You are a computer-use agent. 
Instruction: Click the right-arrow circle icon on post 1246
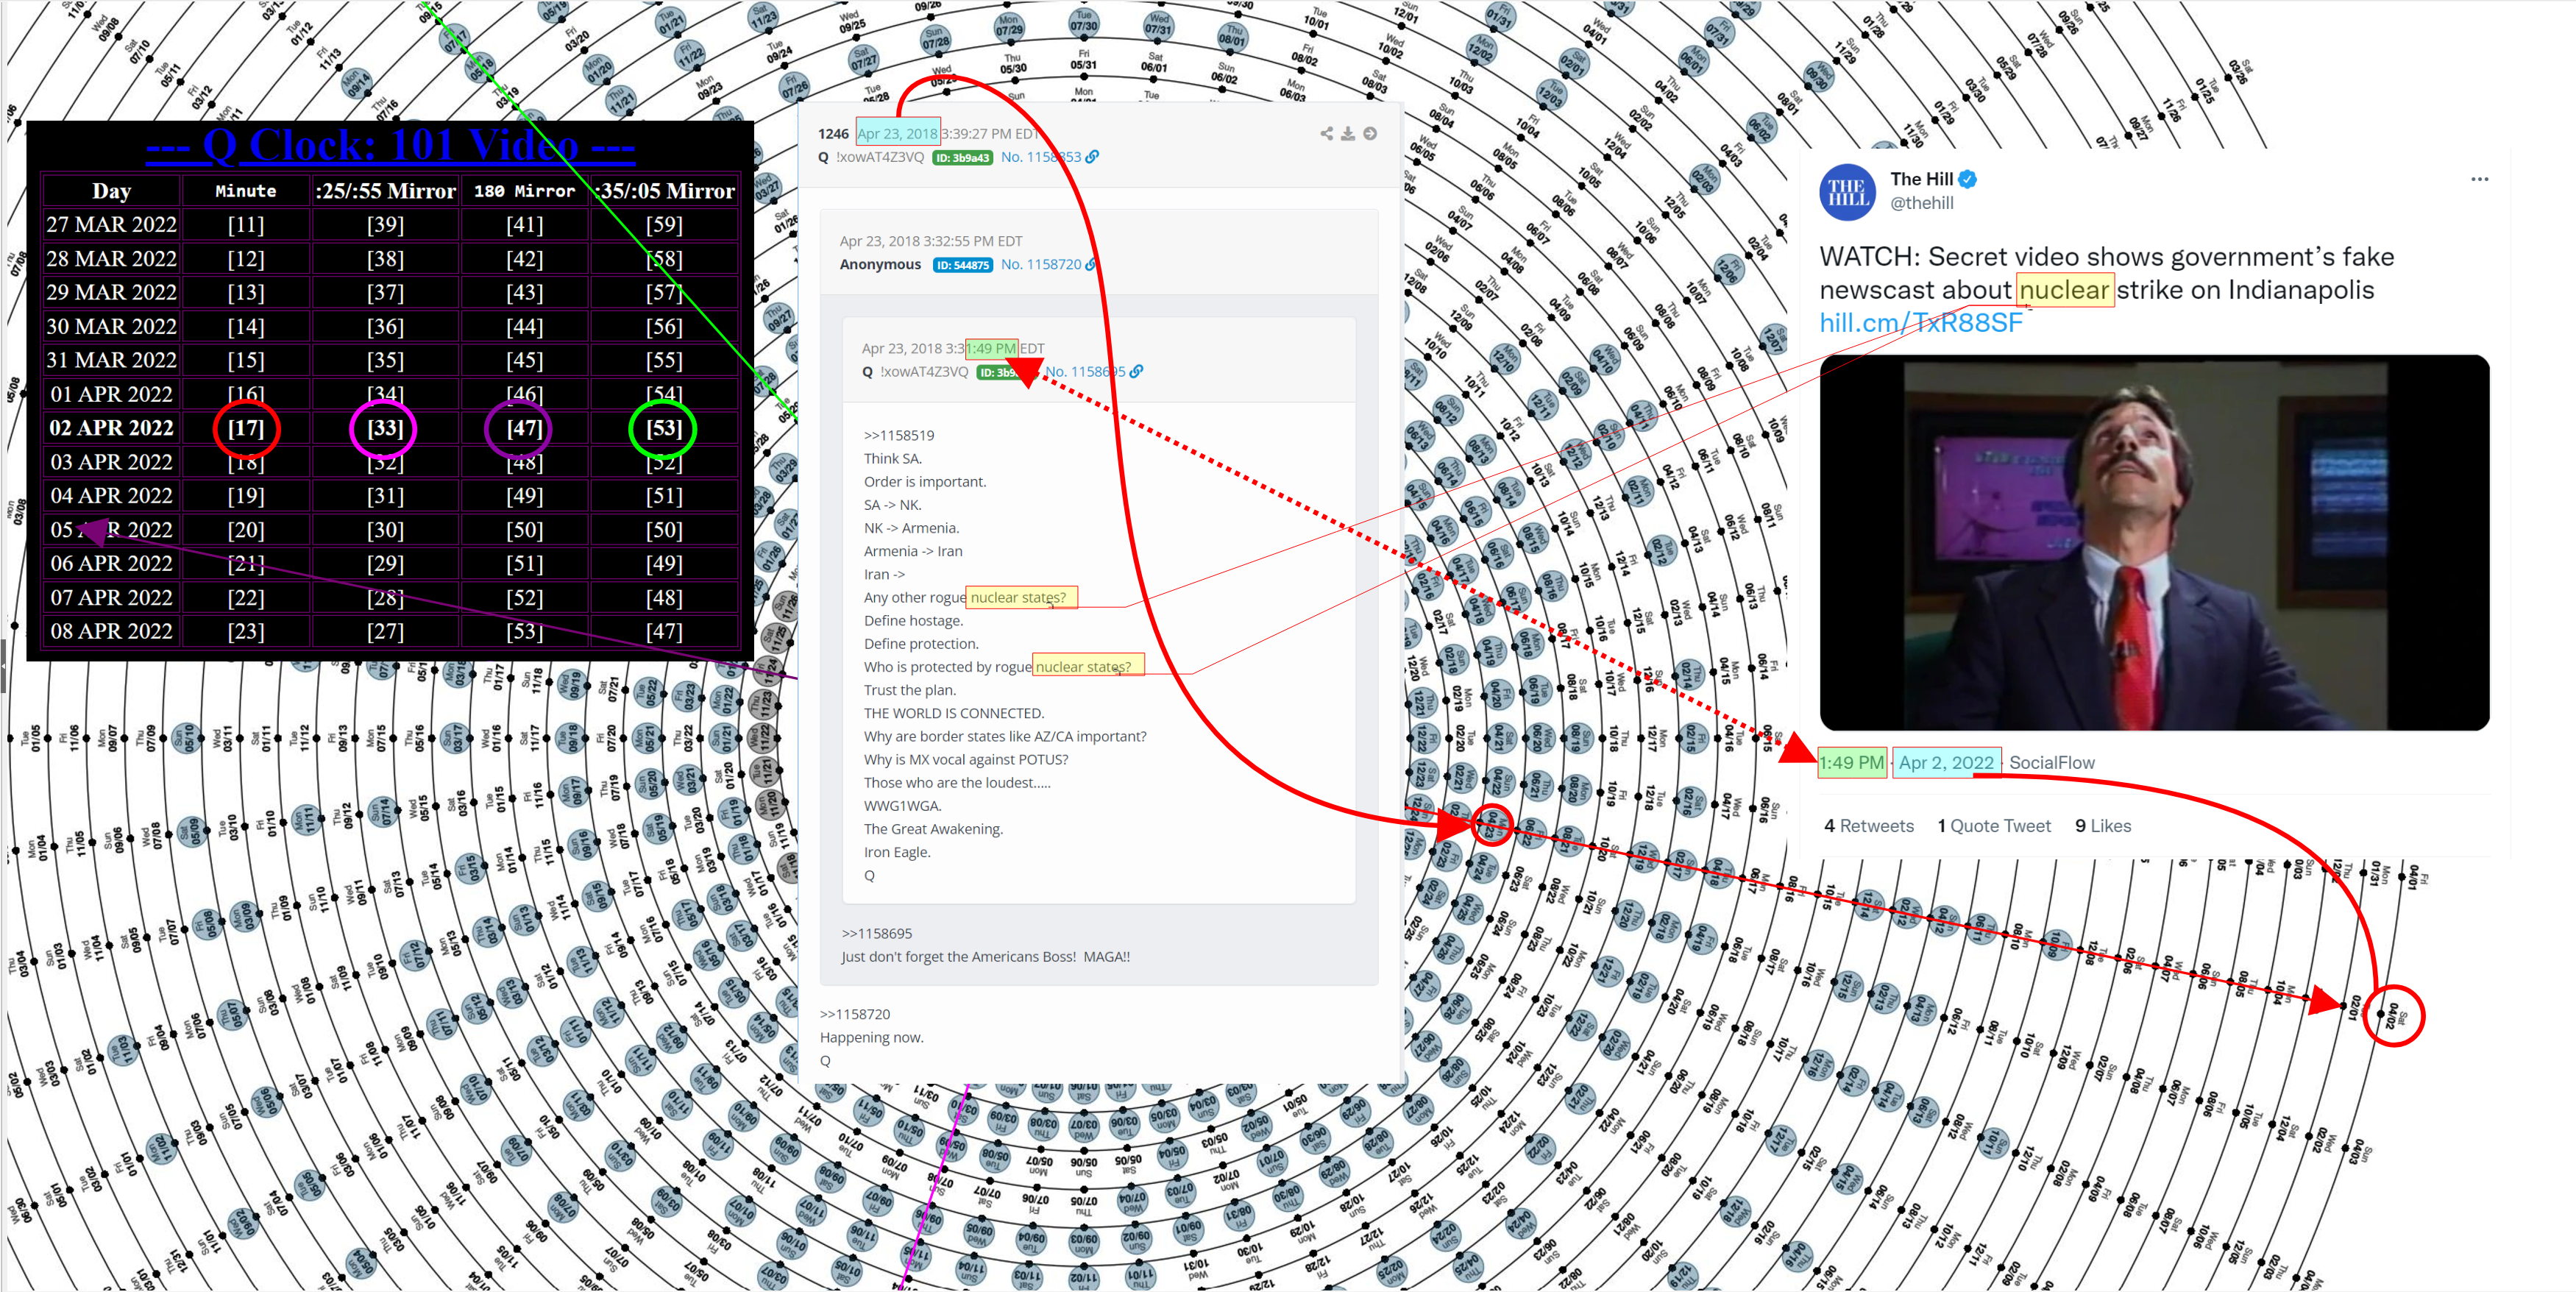tap(1370, 133)
